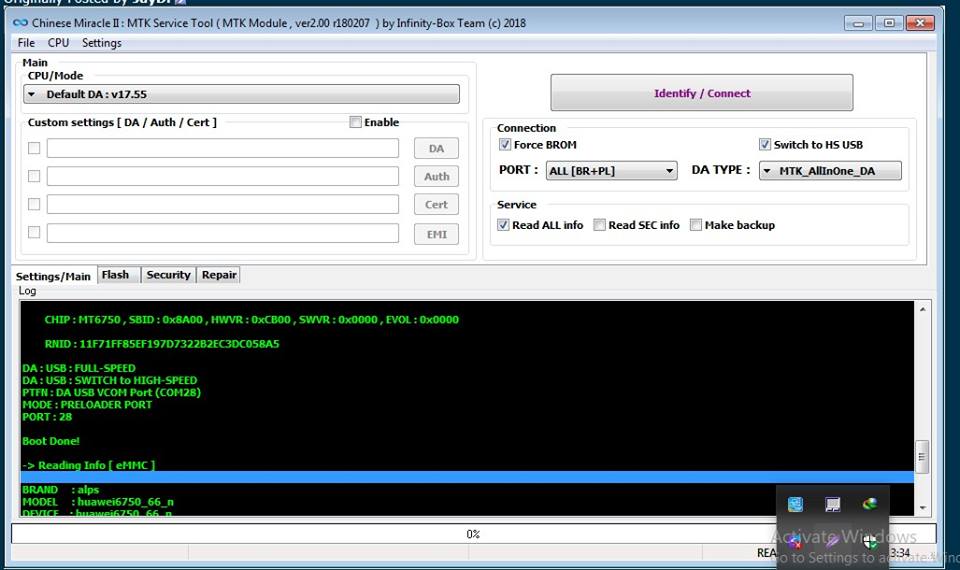The width and height of the screenshot is (960, 570).
Task: Click into the Auth path input field
Action: click(223, 176)
